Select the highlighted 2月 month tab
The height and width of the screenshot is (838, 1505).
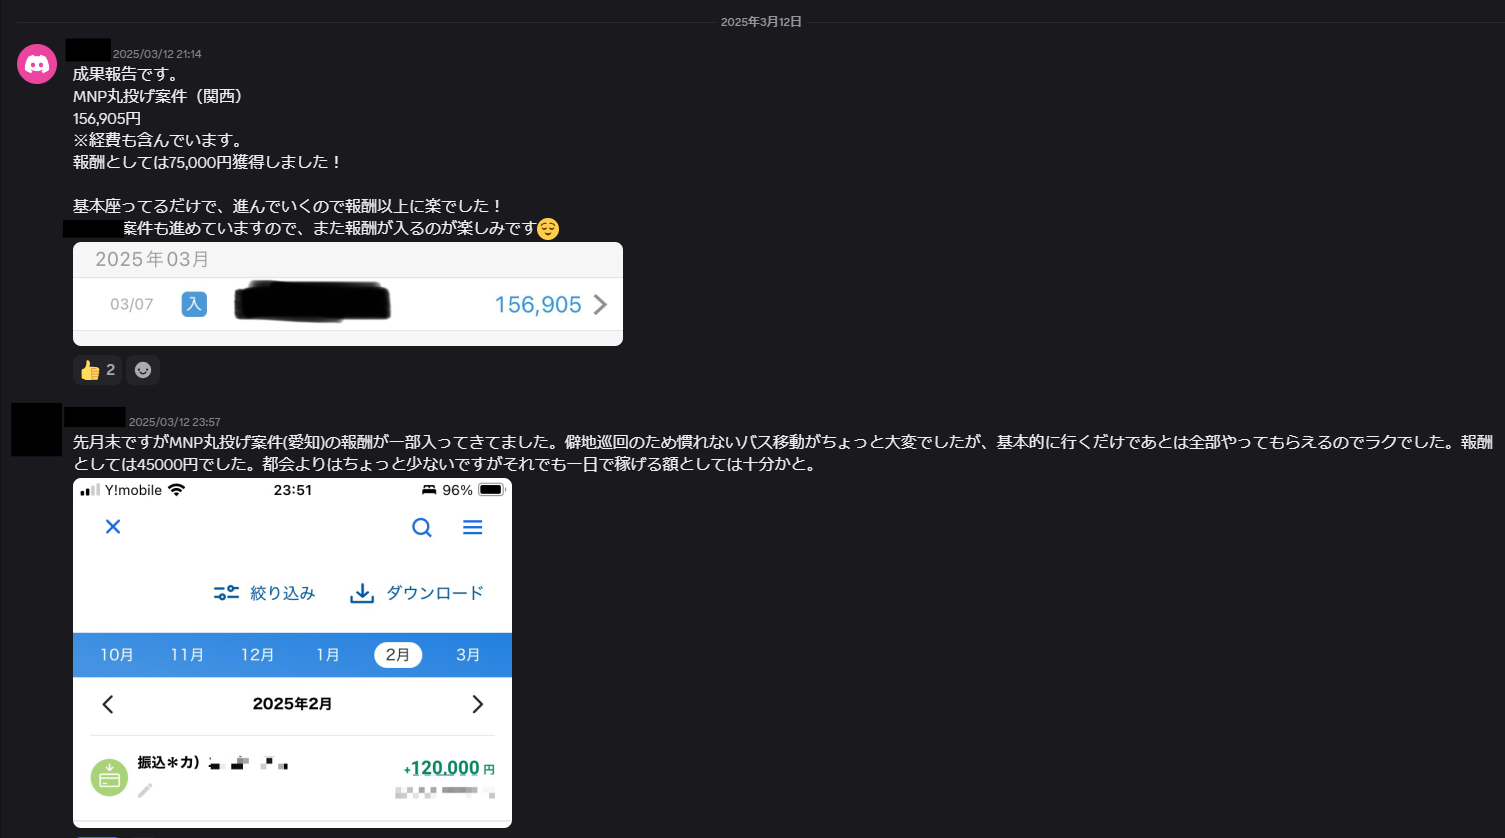[x=398, y=655]
